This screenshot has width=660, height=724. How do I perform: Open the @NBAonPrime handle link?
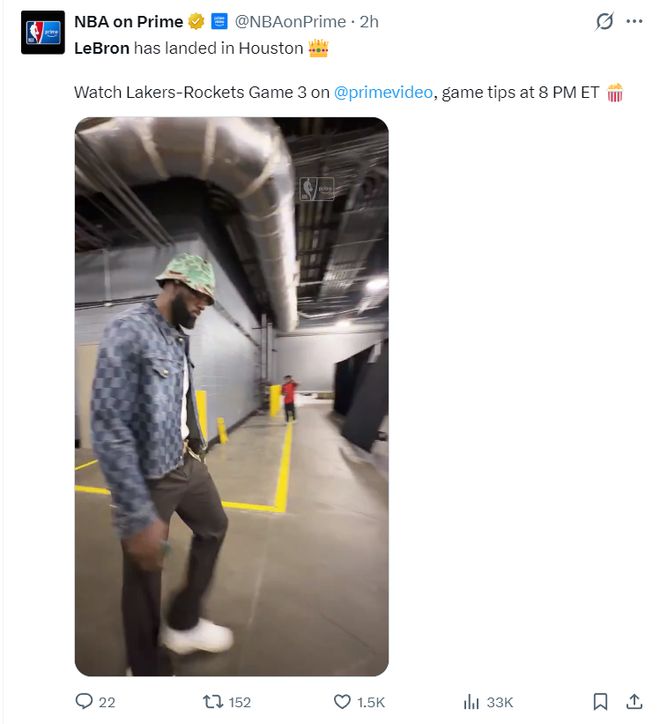[x=291, y=22]
